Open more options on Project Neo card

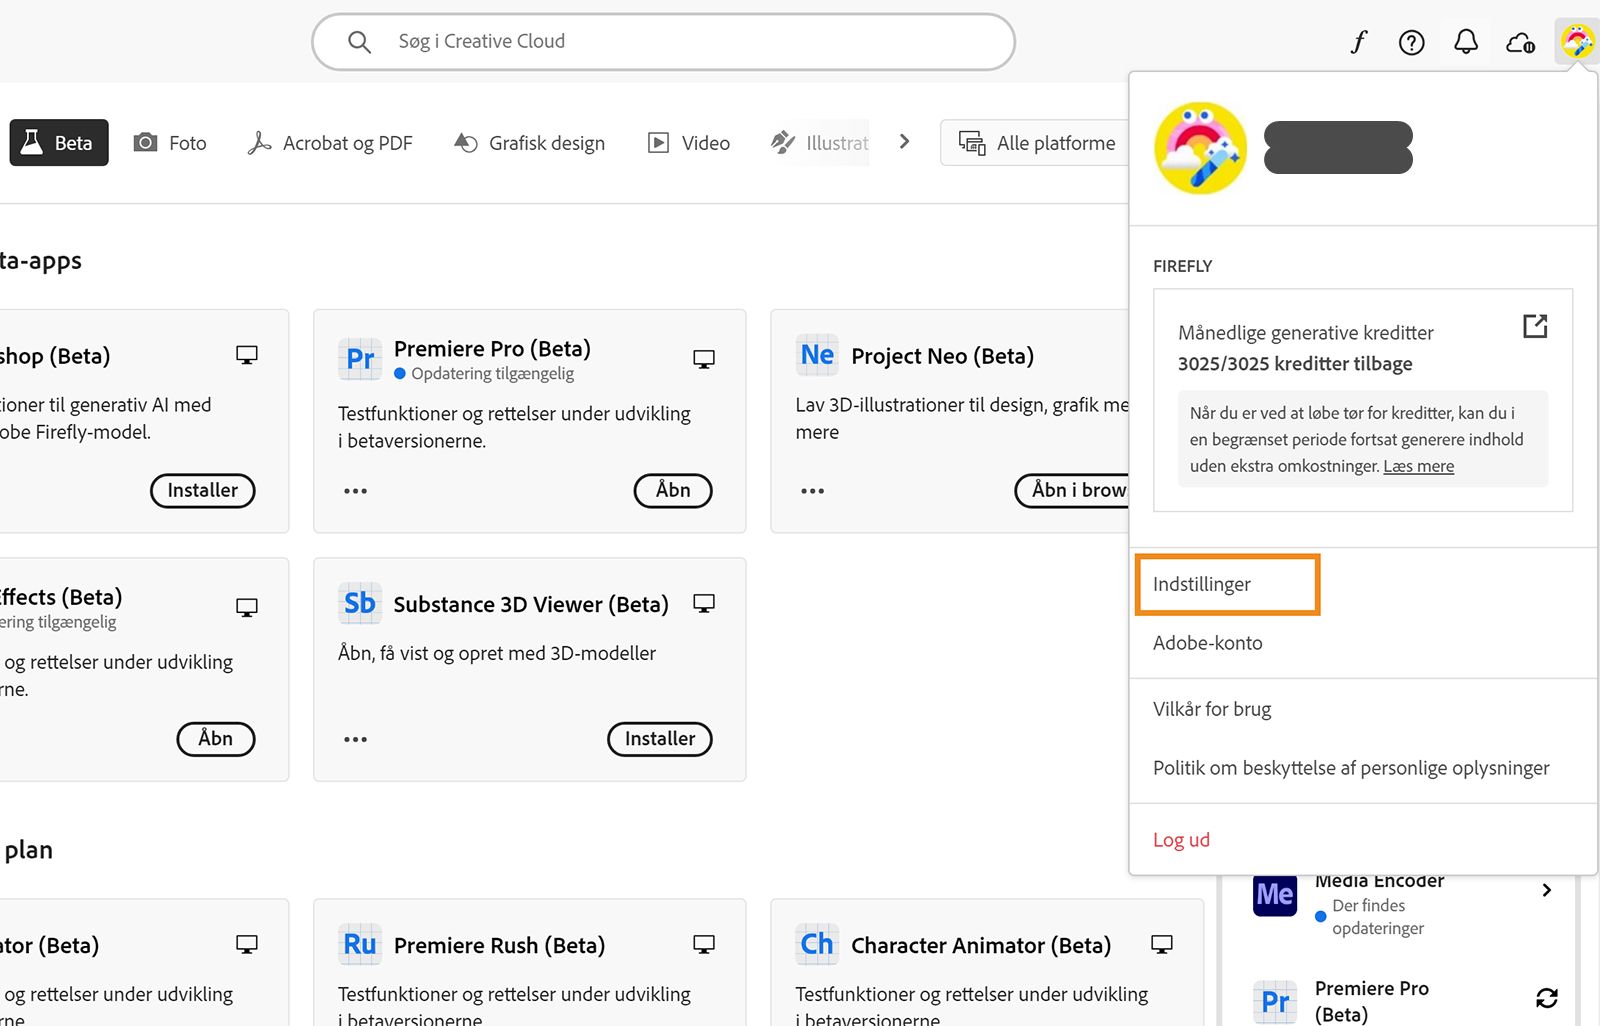click(x=813, y=491)
